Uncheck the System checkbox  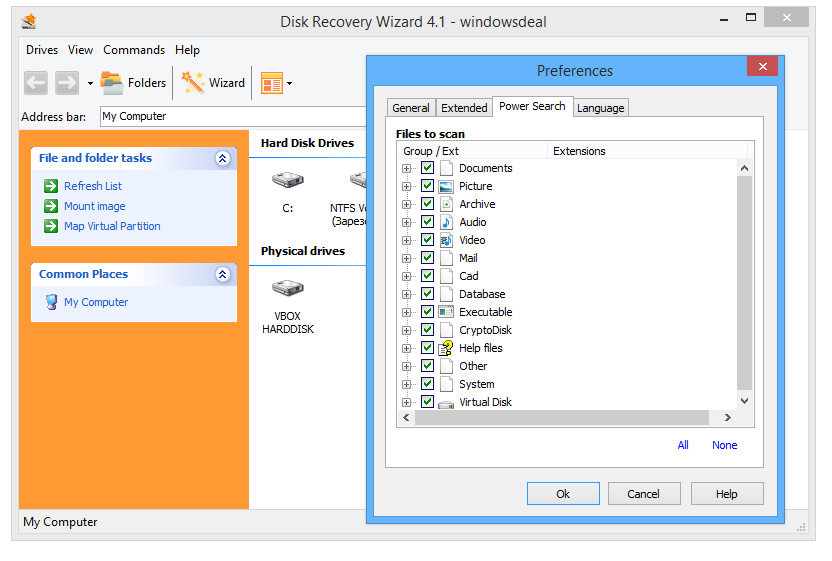click(427, 384)
